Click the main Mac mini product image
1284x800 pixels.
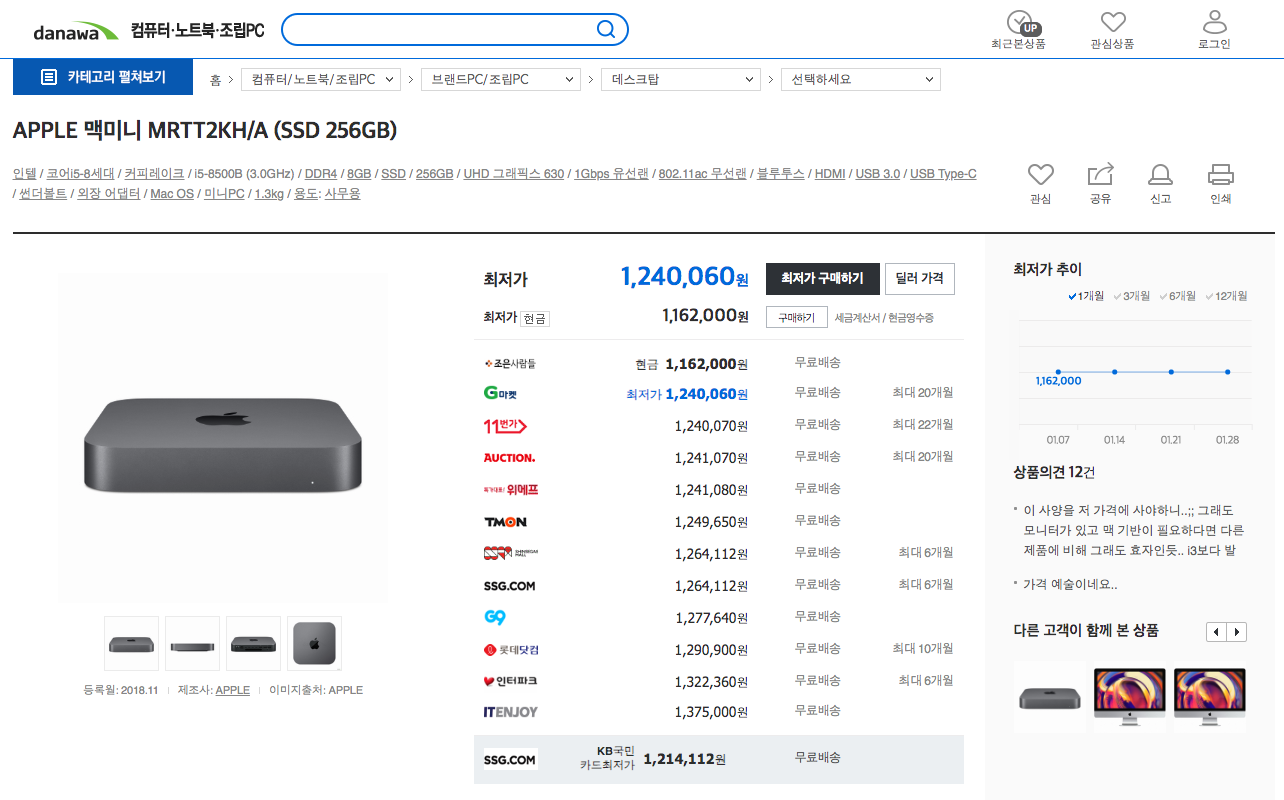point(223,438)
